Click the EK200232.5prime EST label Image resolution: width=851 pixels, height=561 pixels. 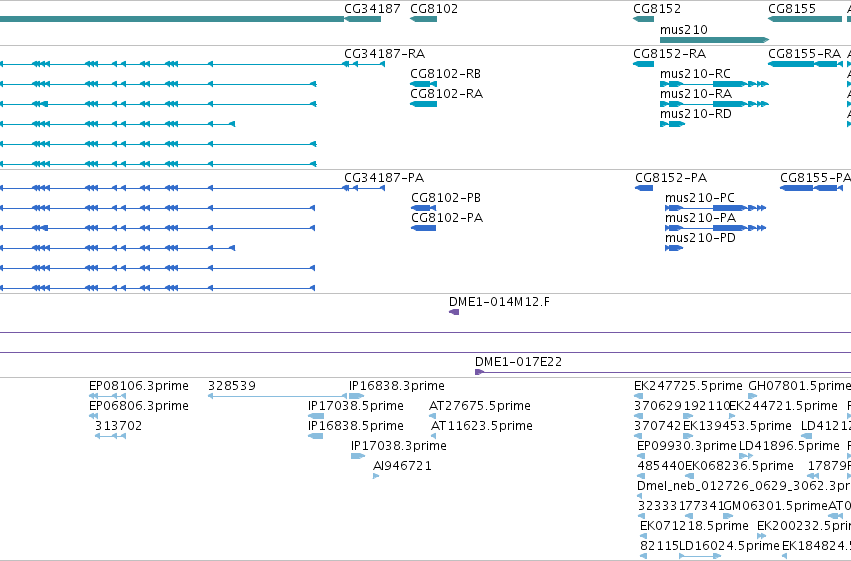point(804,526)
